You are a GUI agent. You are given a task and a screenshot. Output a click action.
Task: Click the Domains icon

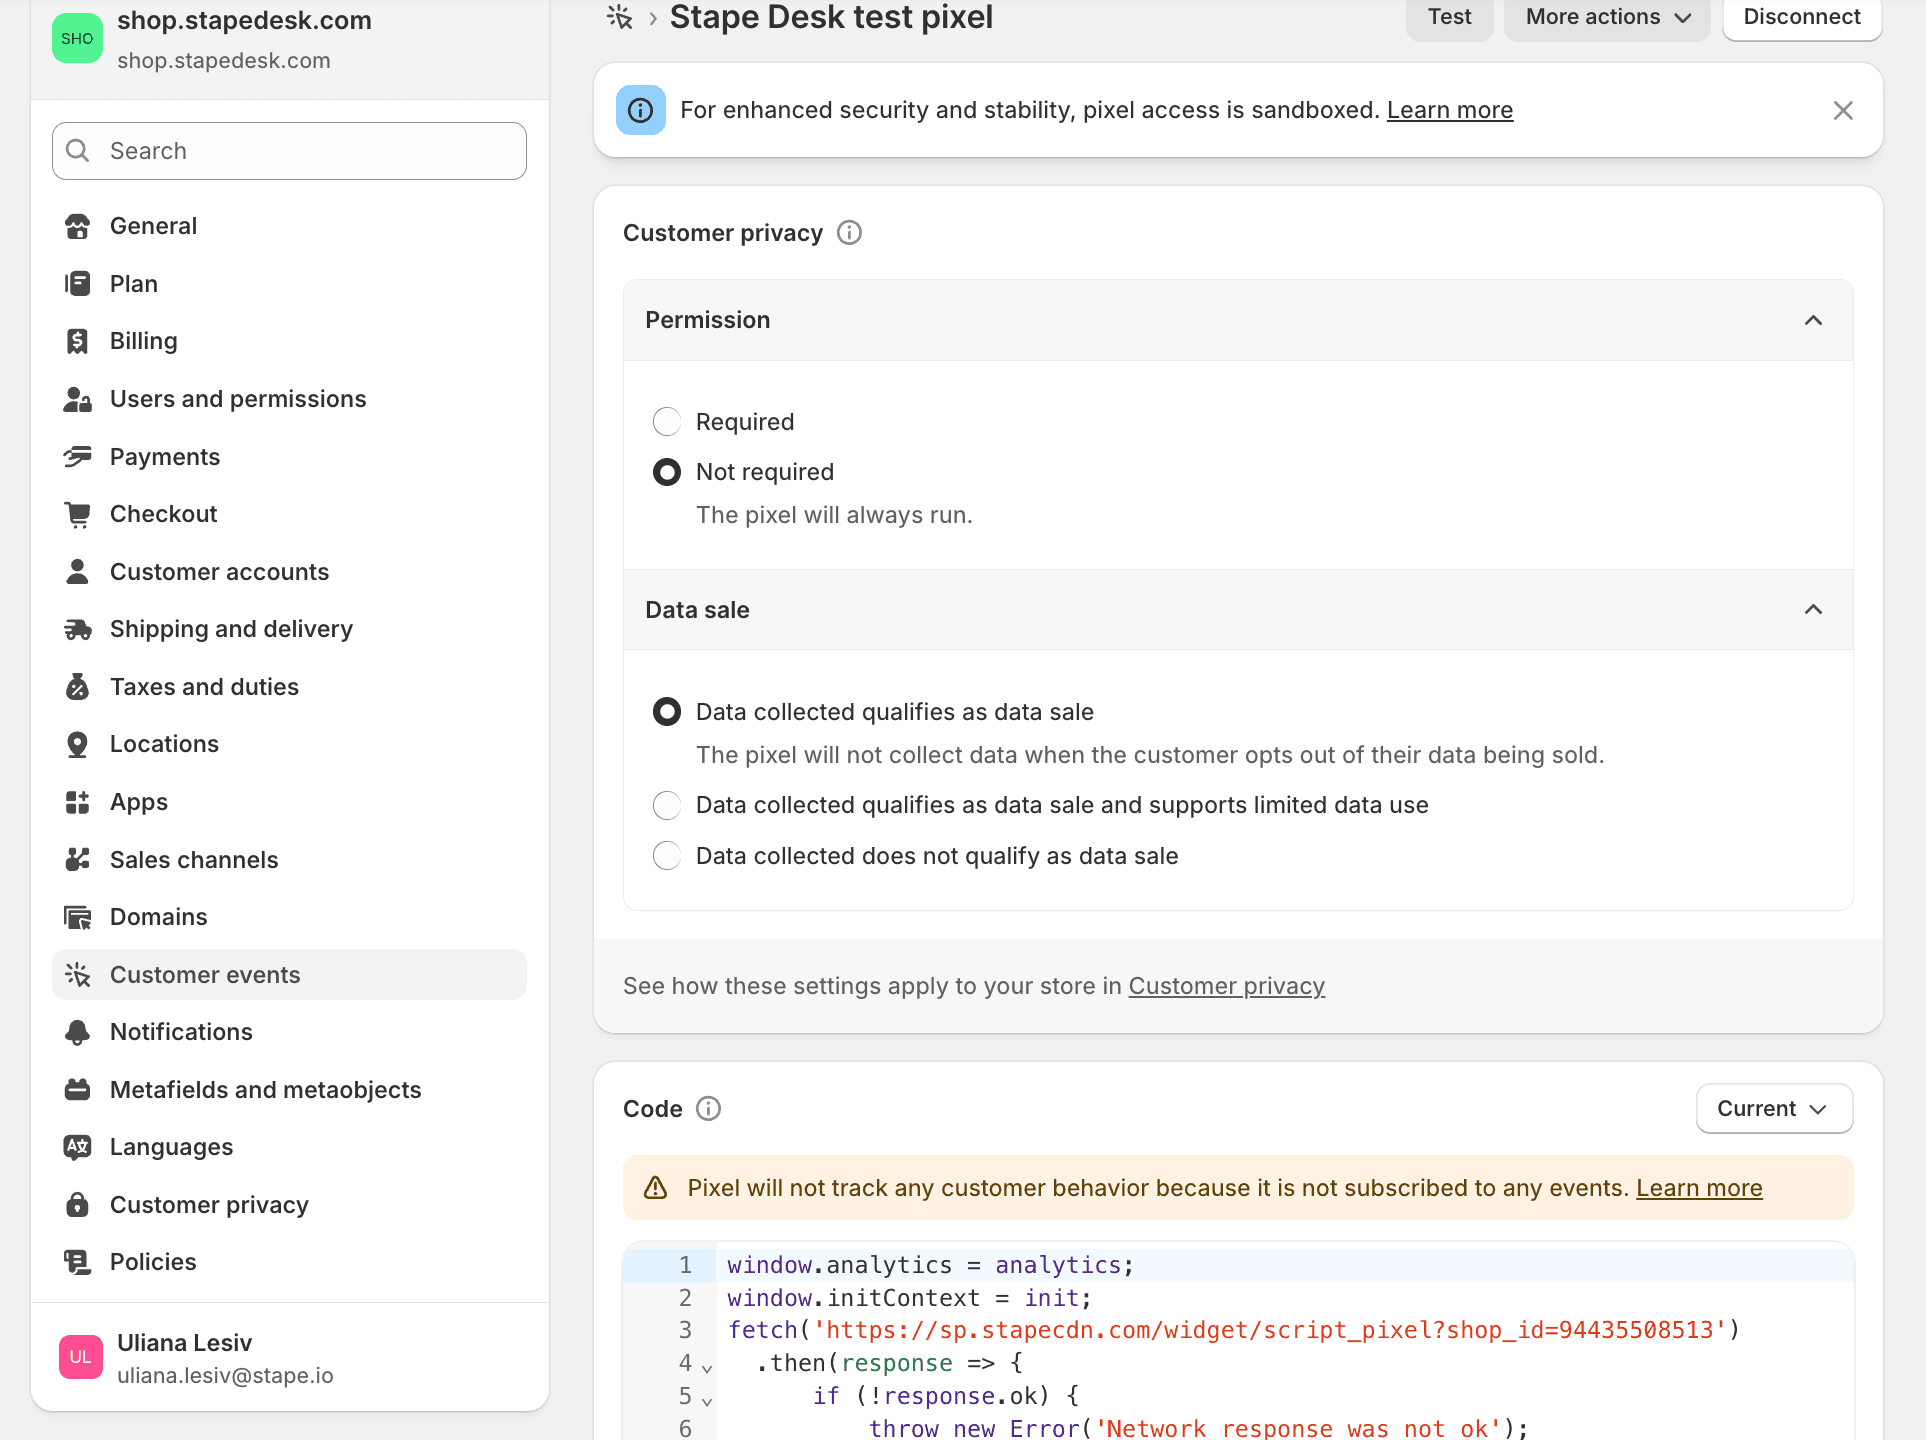pos(77,917)
